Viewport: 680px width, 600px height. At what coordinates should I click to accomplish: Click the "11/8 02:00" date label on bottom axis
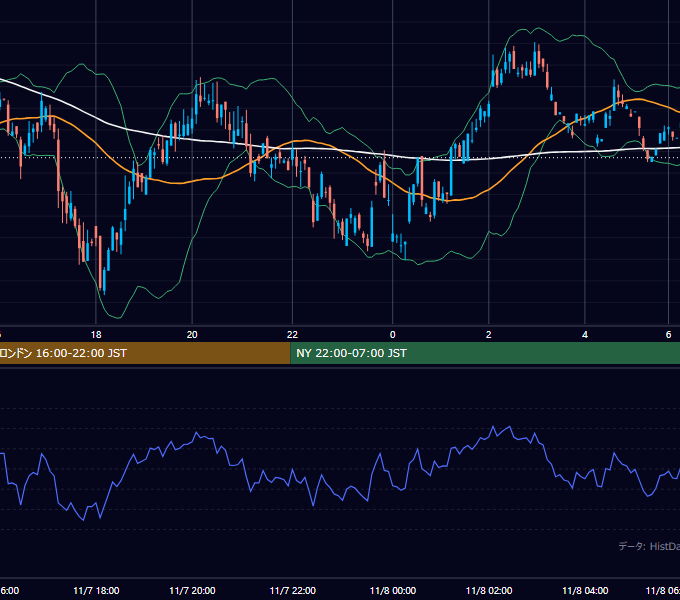point(489,590)
